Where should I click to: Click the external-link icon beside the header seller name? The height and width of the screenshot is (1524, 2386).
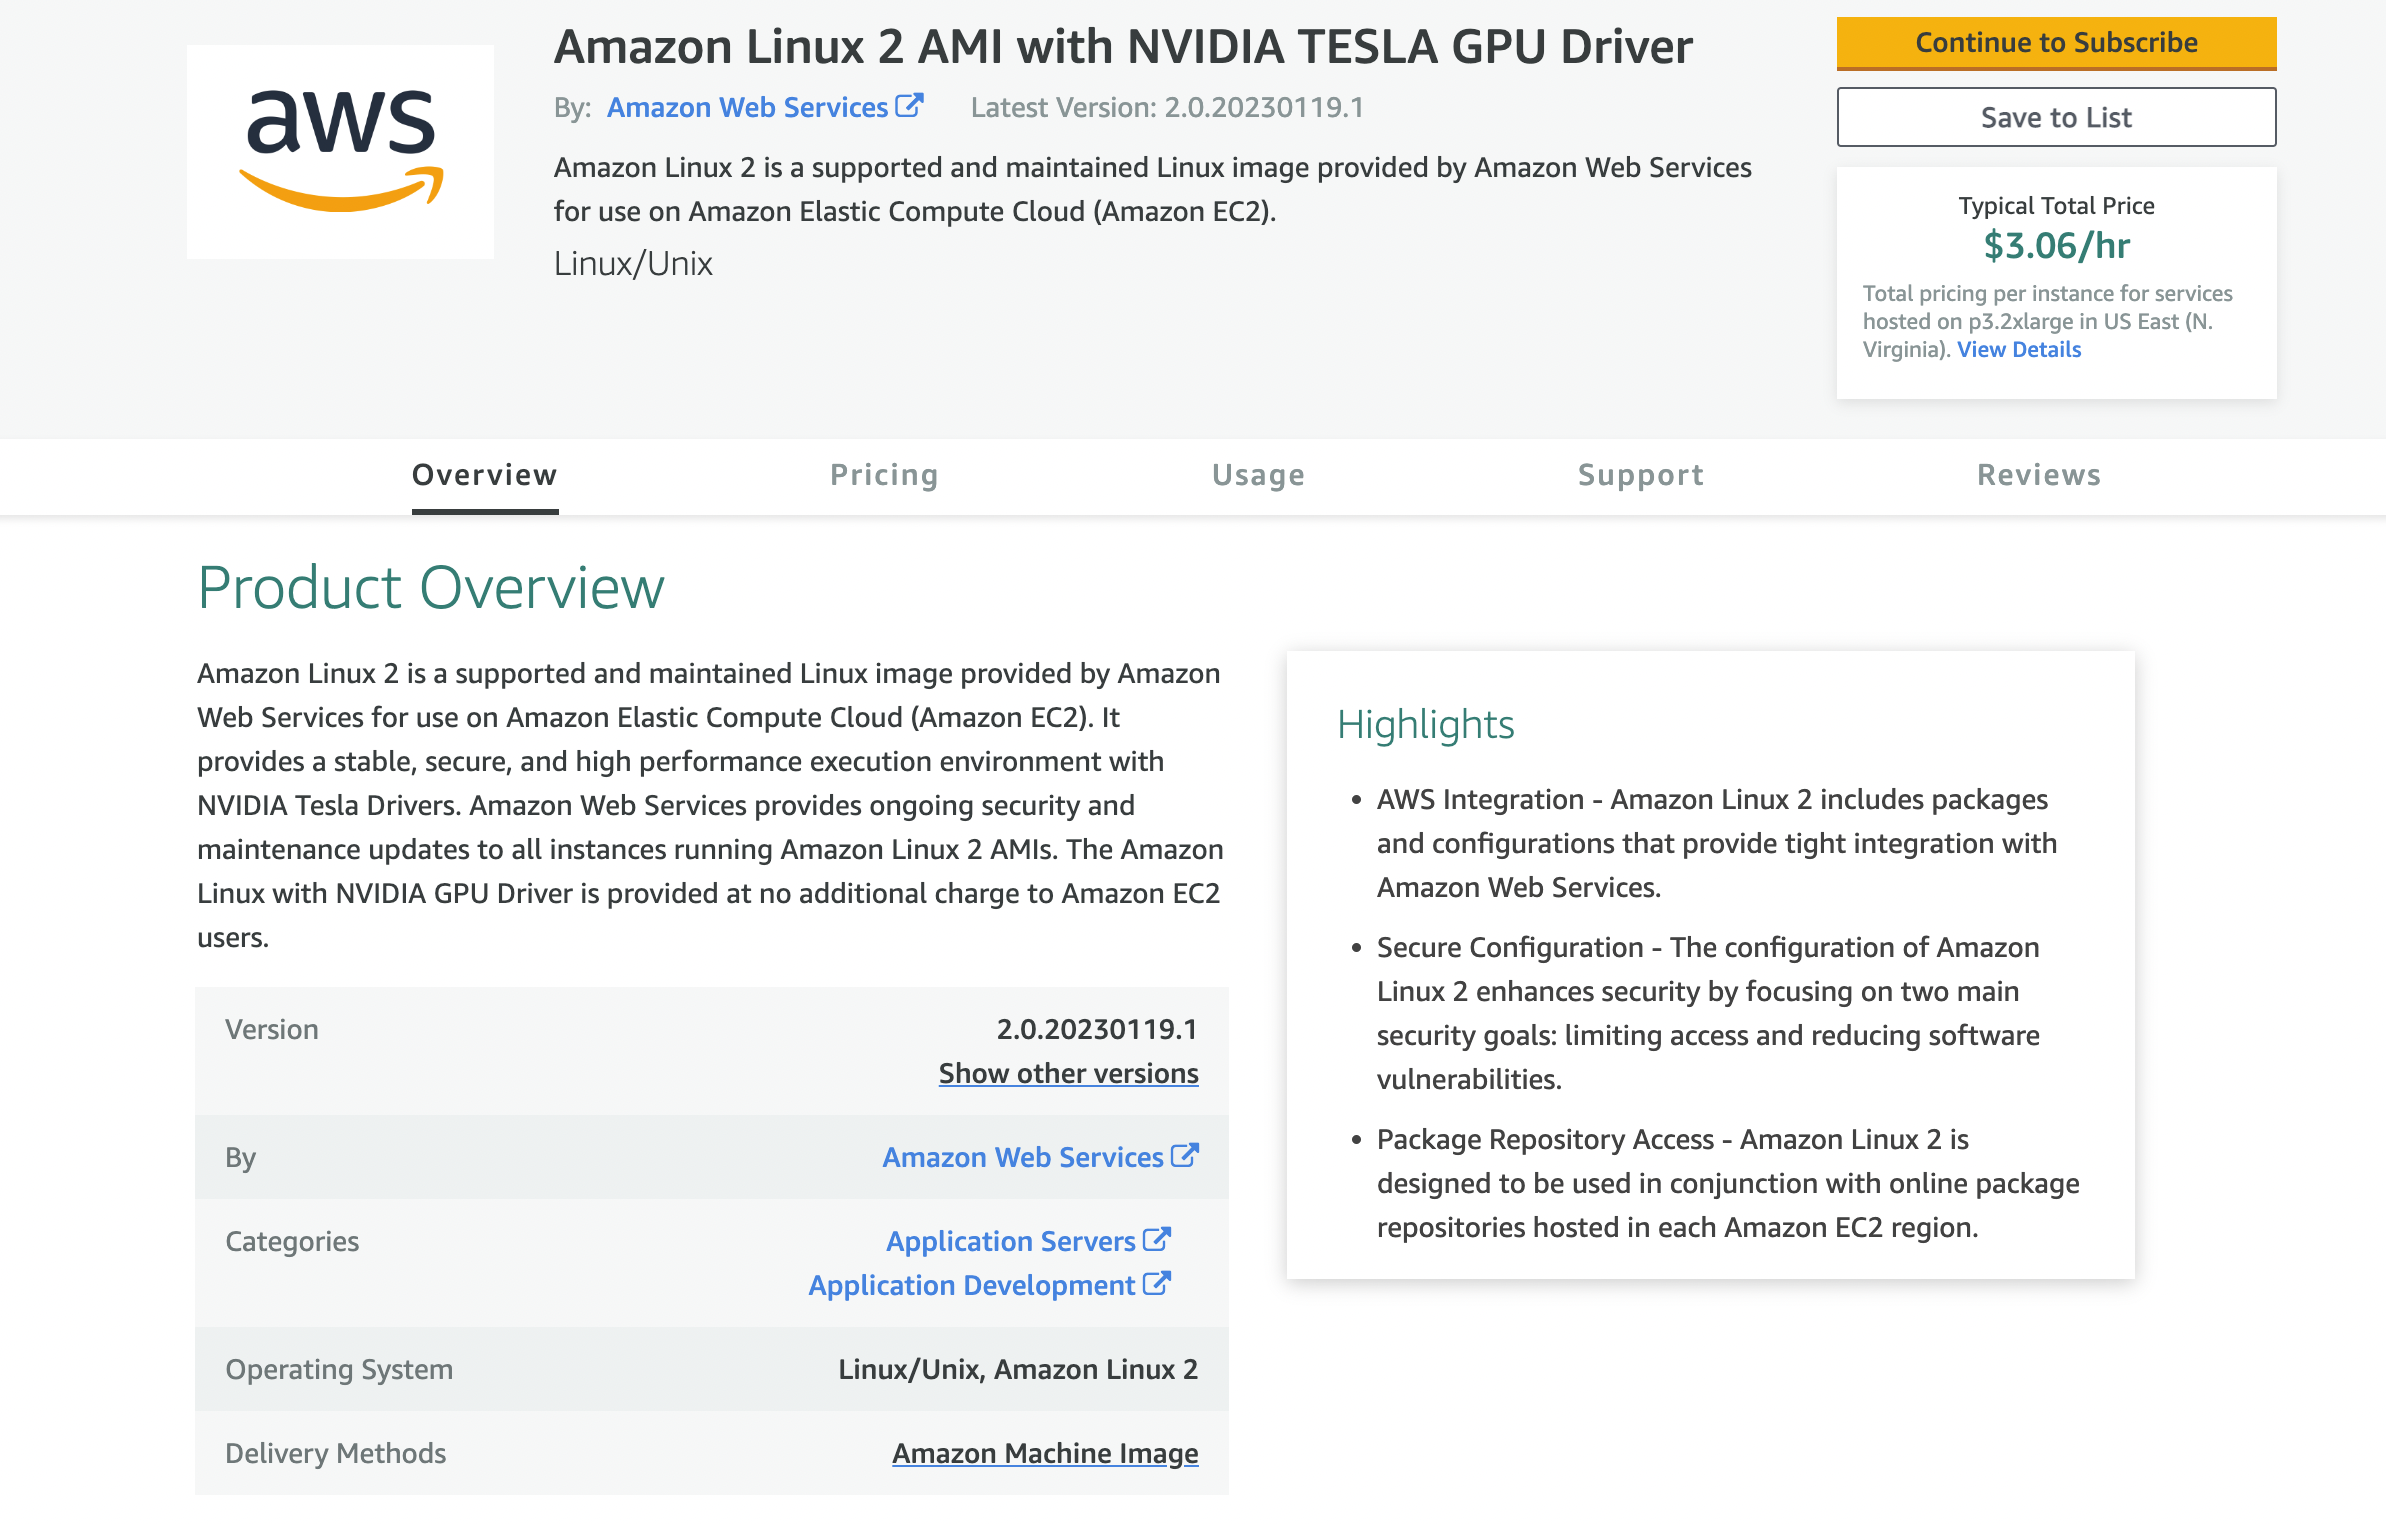coord(909,105)
